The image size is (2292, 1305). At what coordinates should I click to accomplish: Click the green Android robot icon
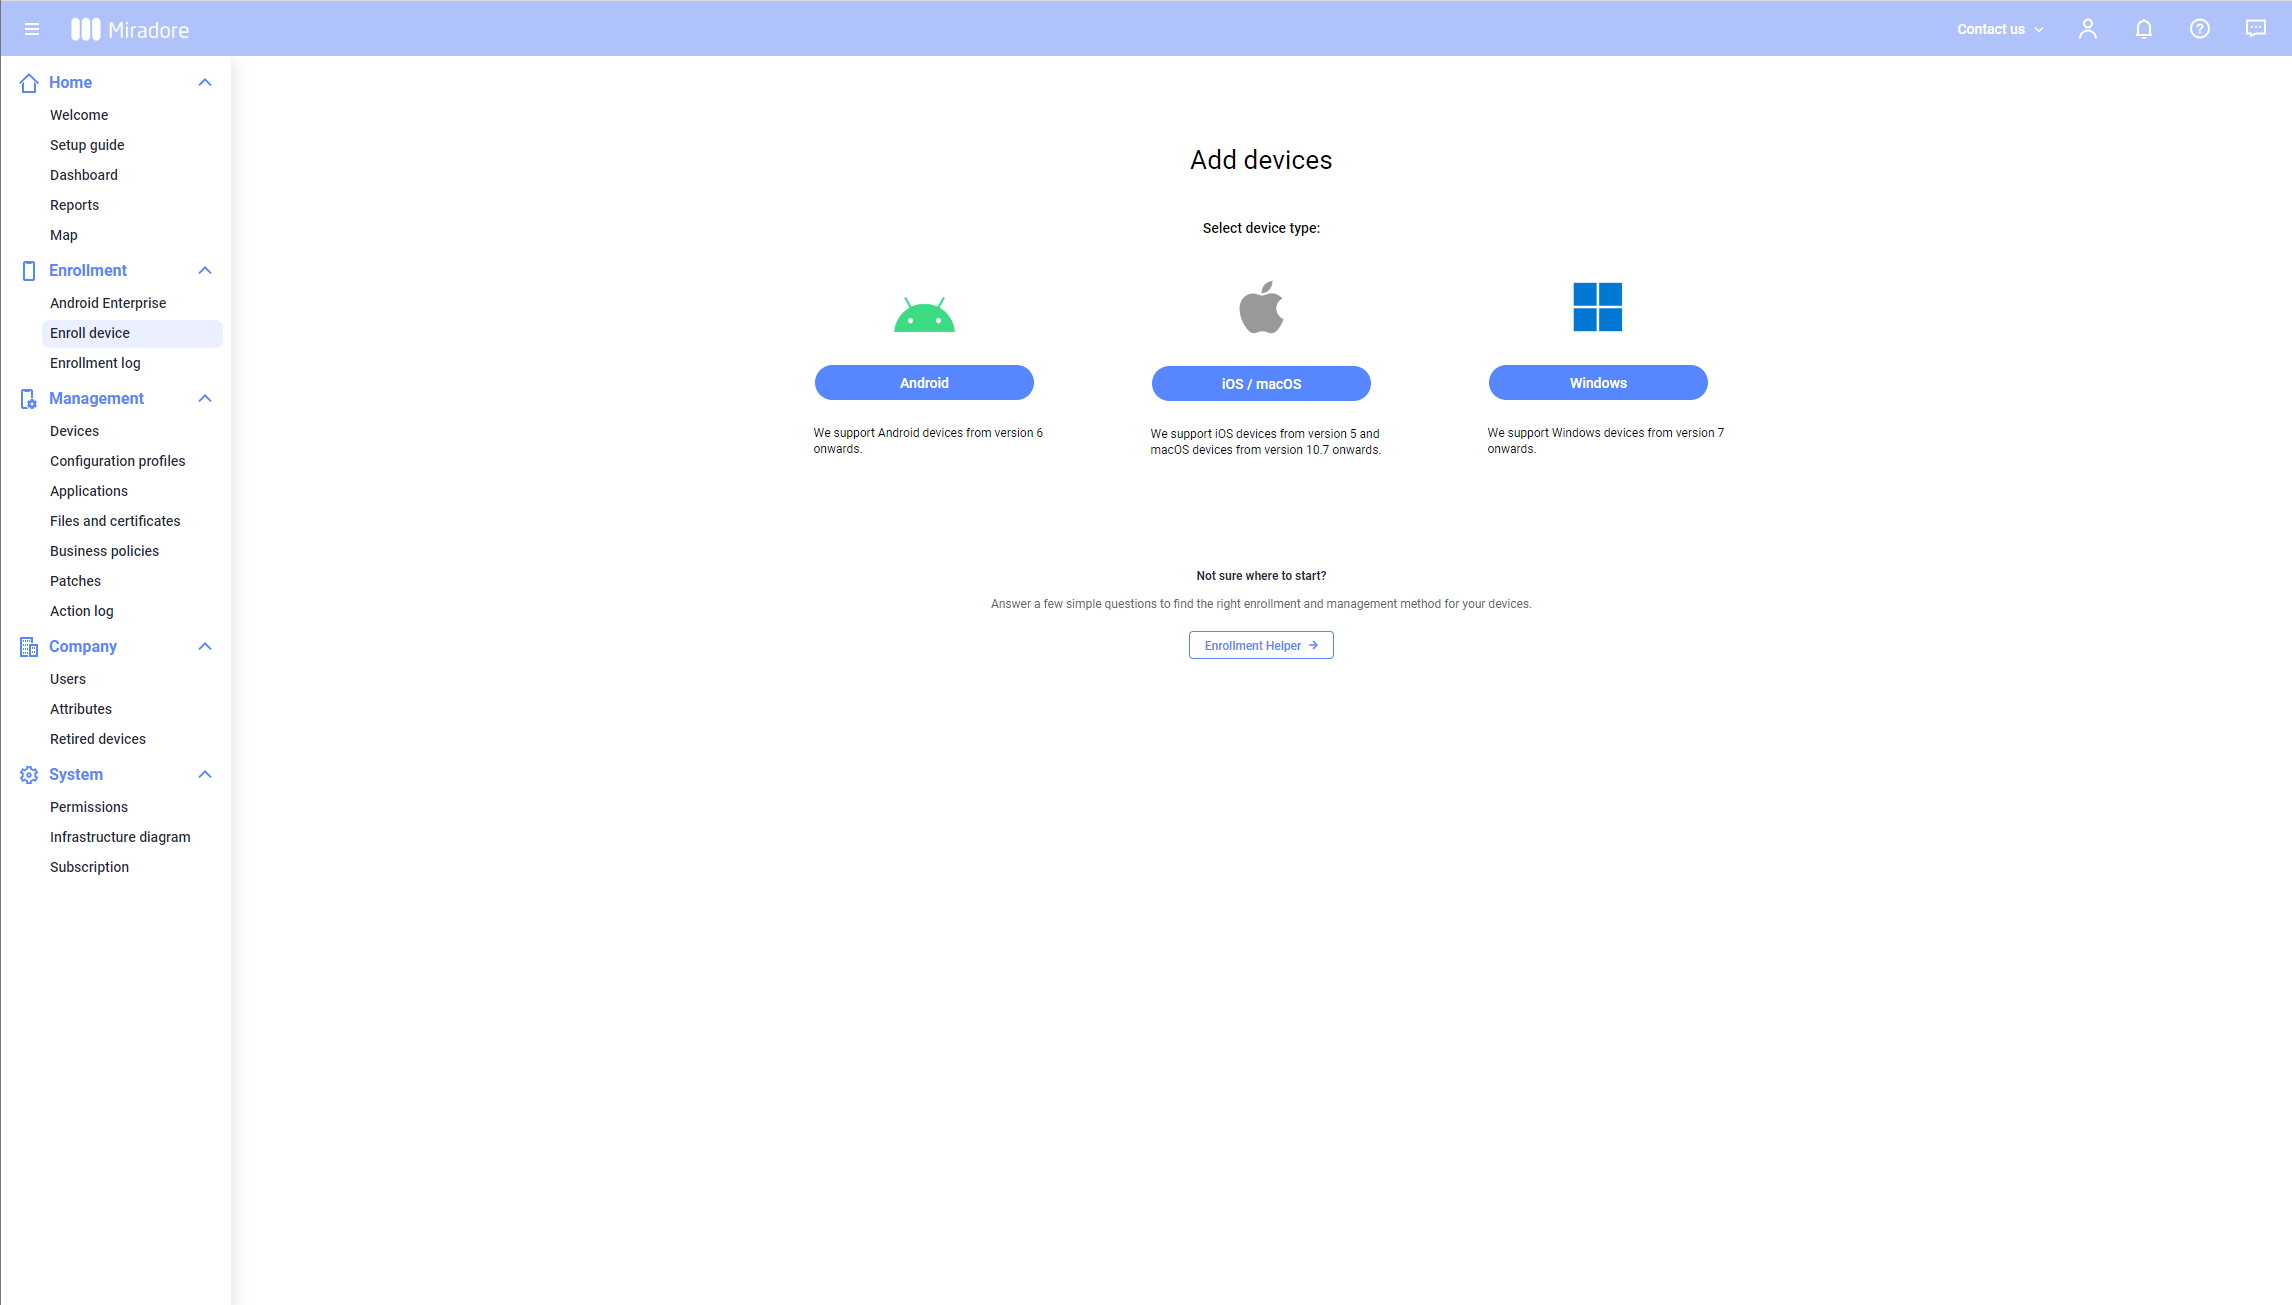tap(924, 314)
